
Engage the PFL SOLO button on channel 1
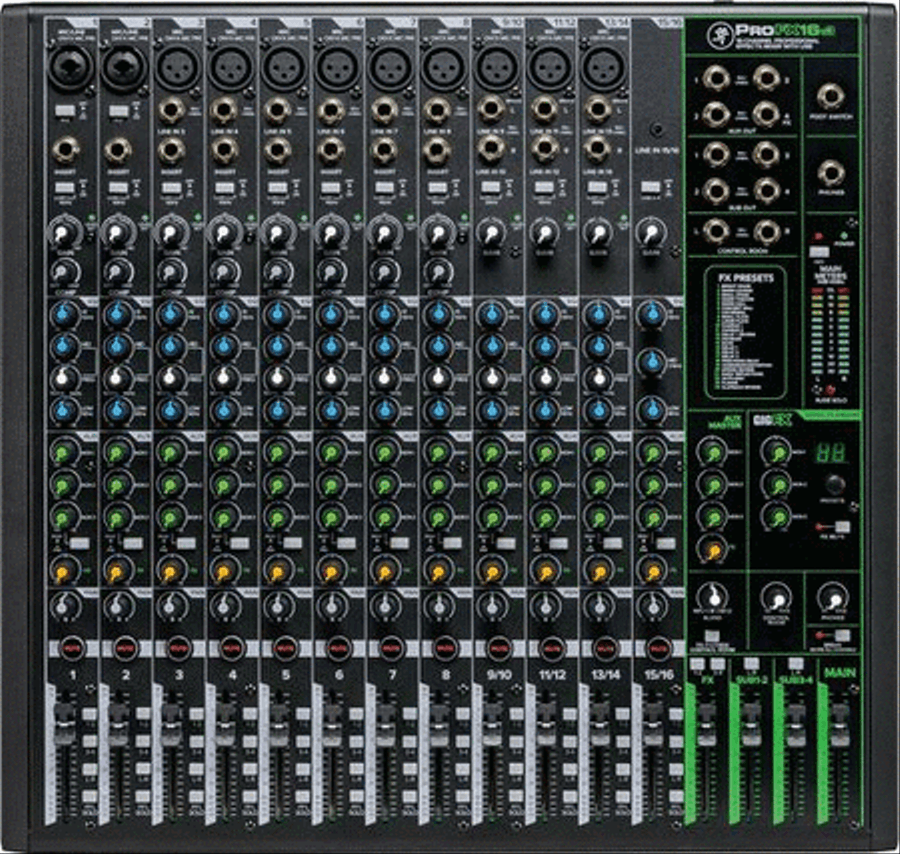coord(90,797)
